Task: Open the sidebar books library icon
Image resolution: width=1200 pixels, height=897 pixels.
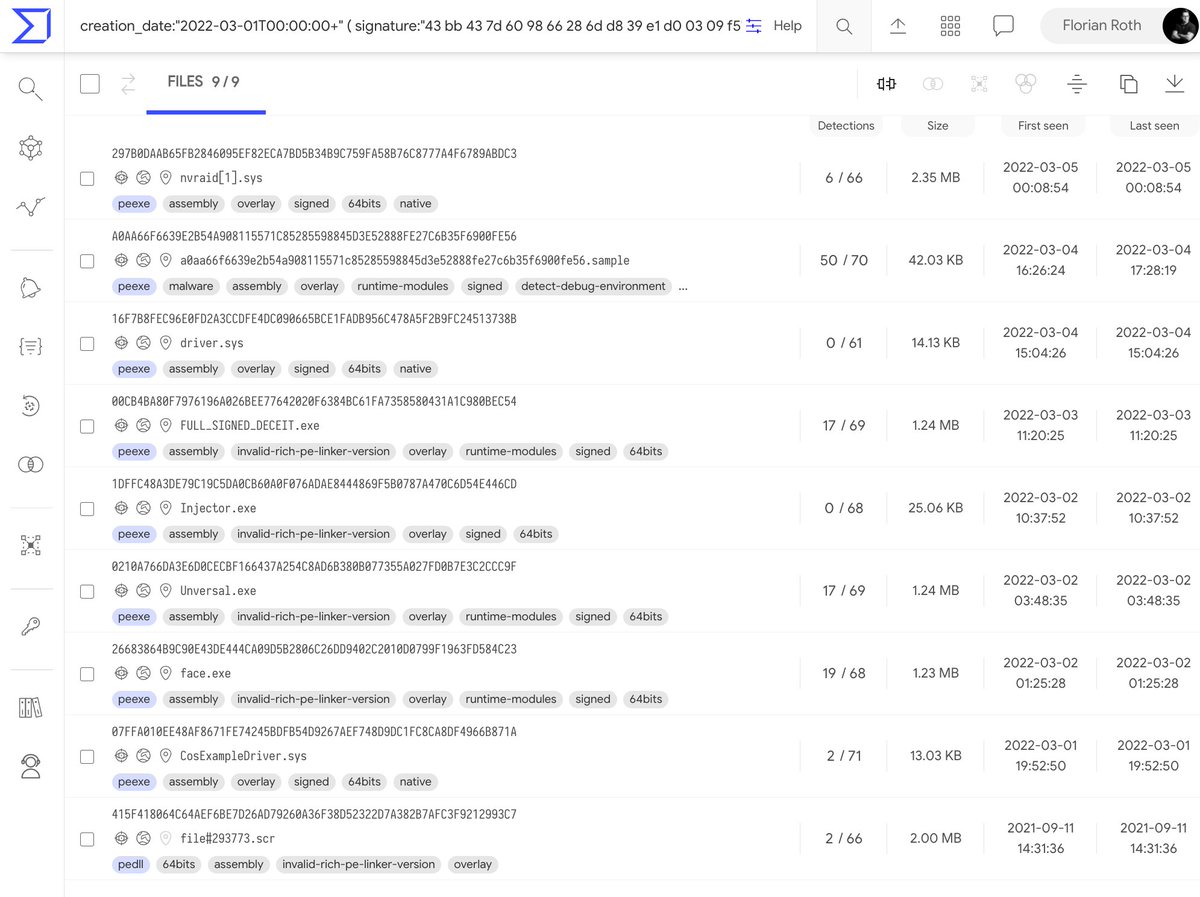Action: (x=31, y=708)
